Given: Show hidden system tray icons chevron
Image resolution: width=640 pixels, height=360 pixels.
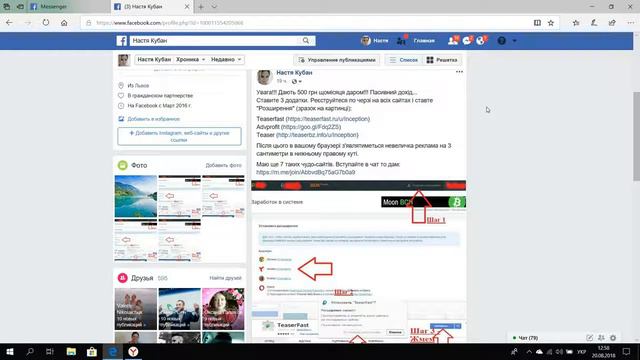Looking at the screenshot, I should pos(529,351).
